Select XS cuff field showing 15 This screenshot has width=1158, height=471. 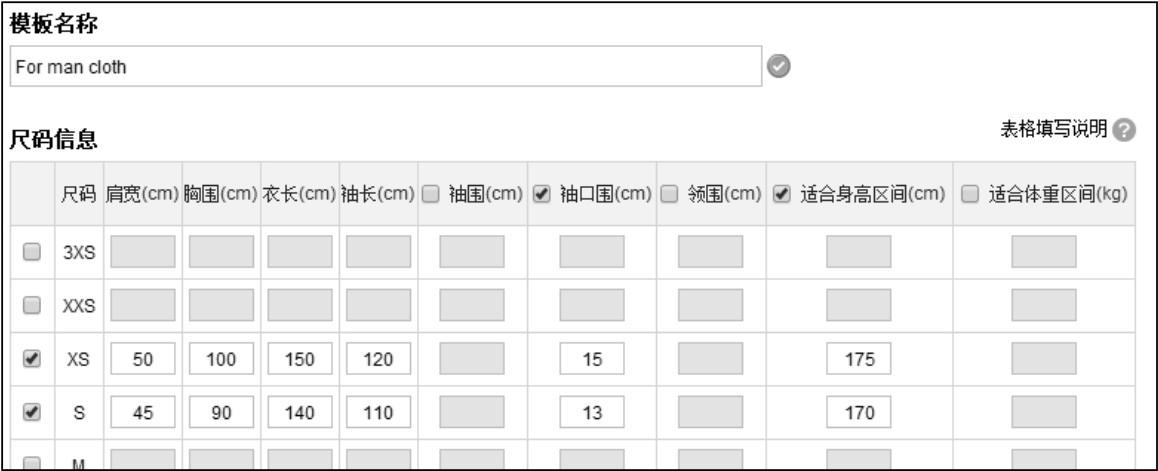click(x=592, y=359)
